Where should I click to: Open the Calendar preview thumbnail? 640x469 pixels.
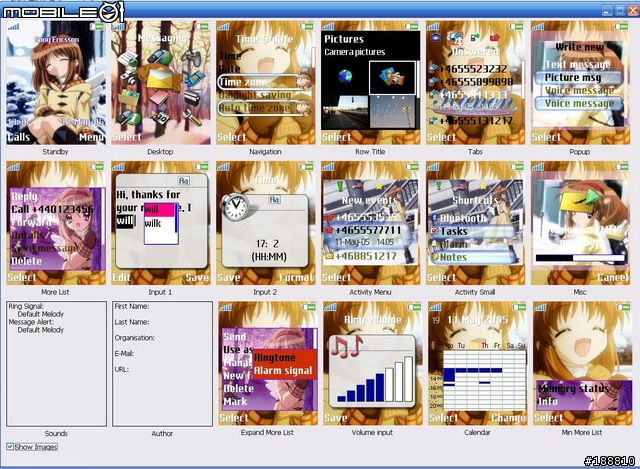pos(477,363)
